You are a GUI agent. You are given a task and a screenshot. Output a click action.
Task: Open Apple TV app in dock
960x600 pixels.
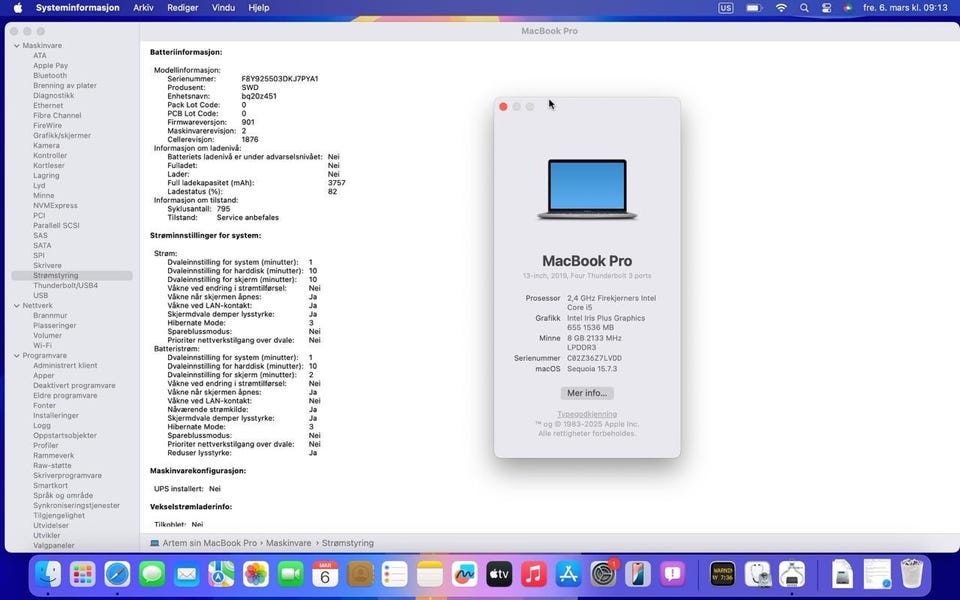tap(499, 574)
